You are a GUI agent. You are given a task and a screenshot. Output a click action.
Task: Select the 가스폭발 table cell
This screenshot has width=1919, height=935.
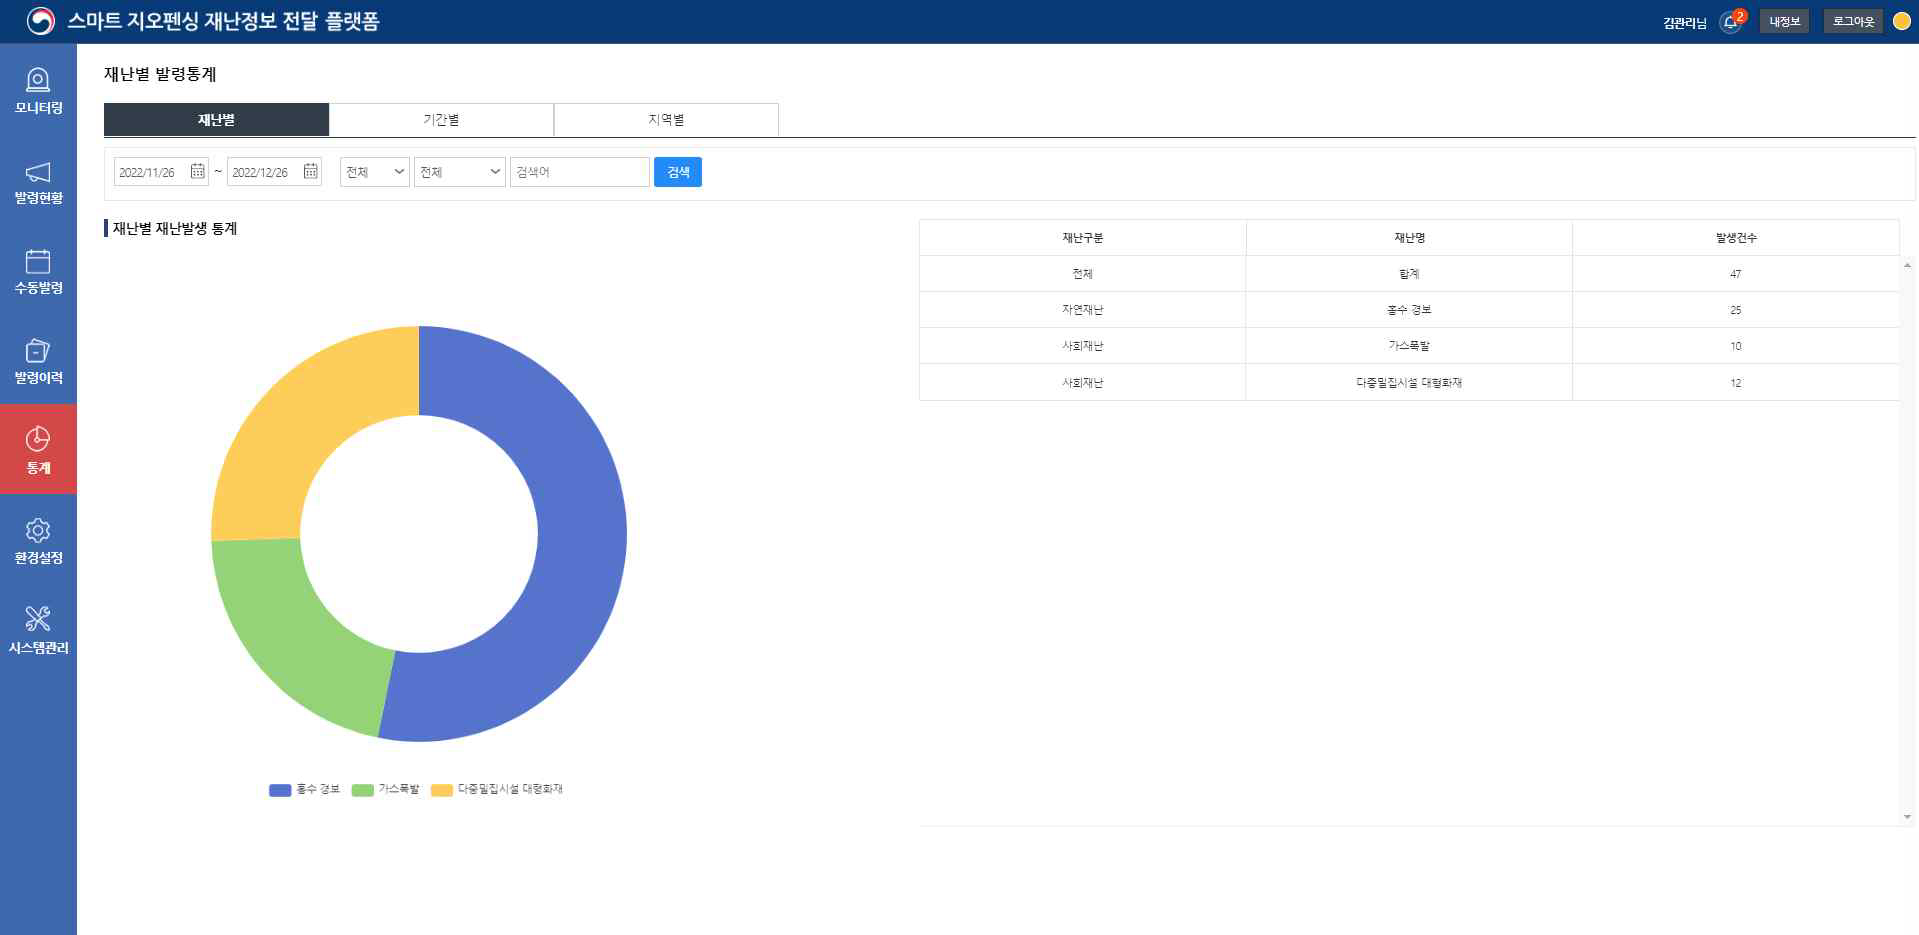coord(1409,346)
